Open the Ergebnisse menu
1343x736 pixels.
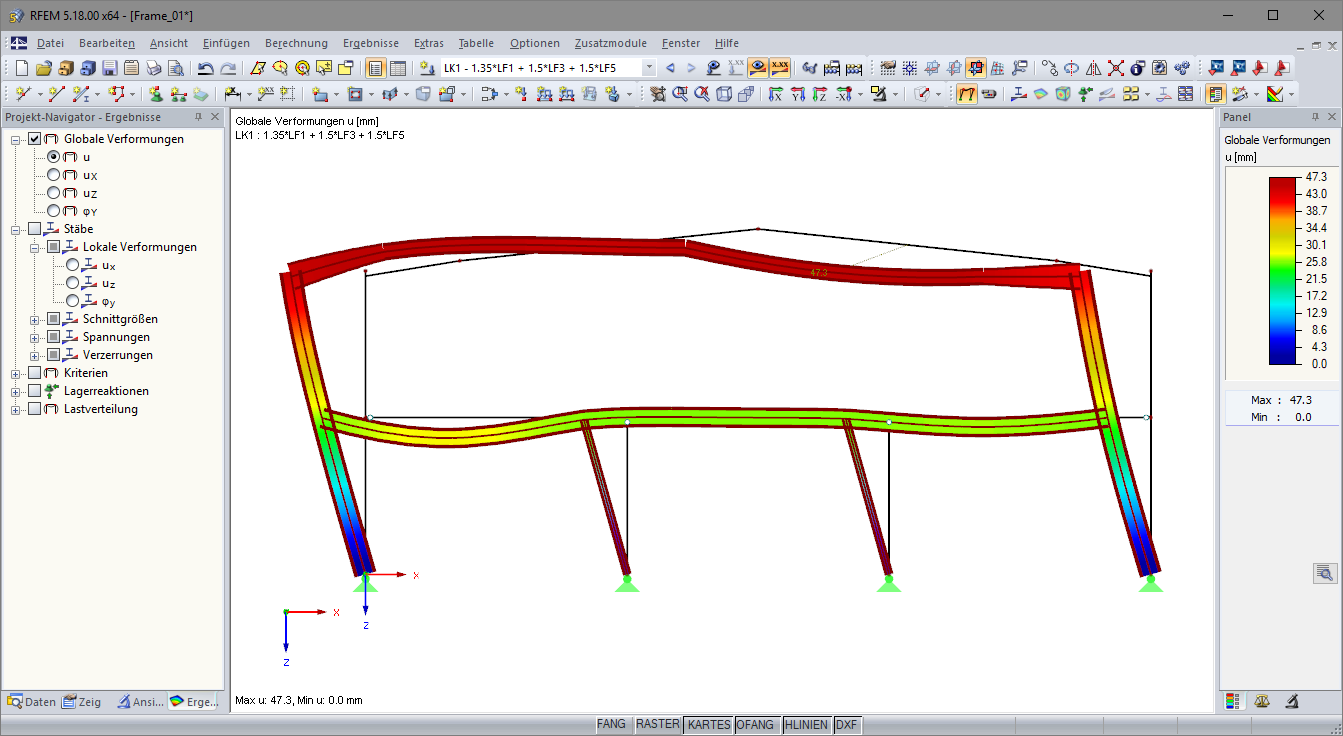[371, 43]
